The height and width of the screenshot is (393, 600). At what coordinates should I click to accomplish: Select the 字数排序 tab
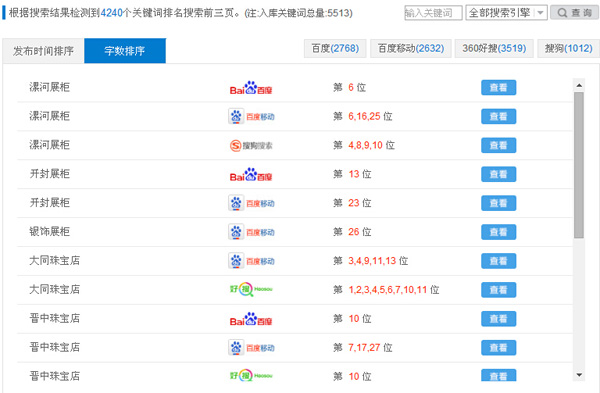(125, 51)
